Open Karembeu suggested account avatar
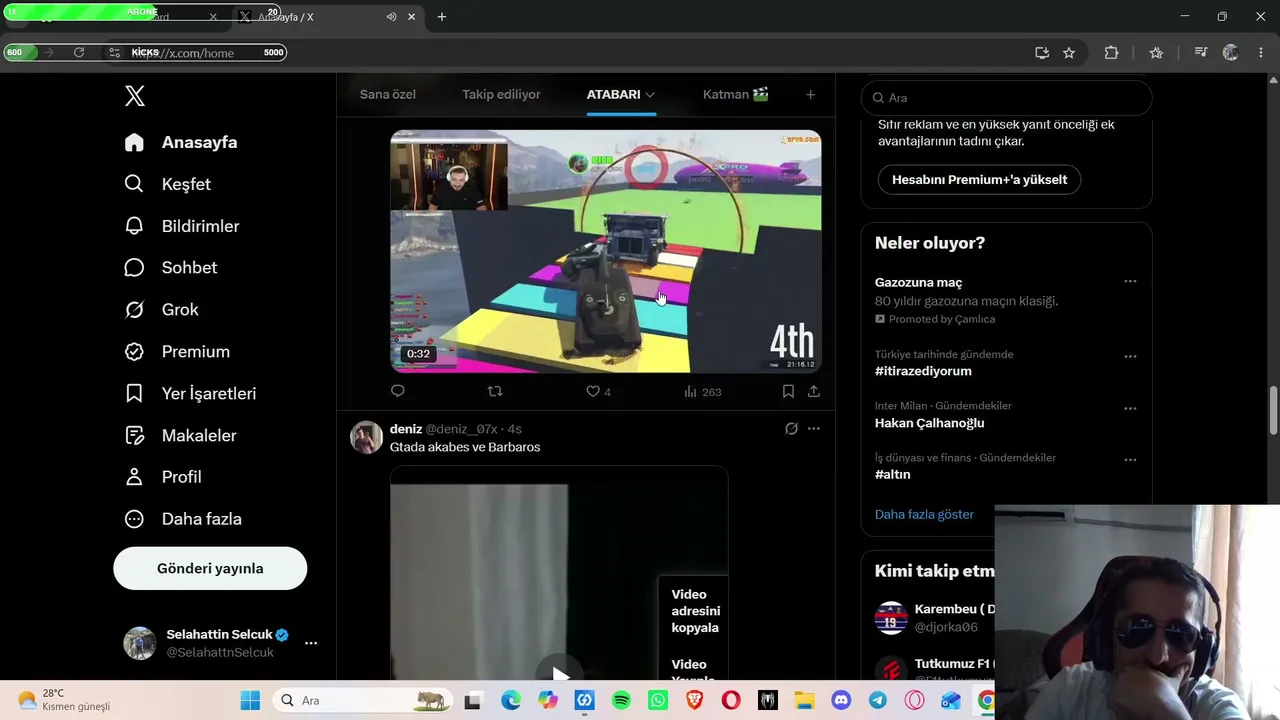The image size is (1280, 720). pyautogui.click(x=891, y=618)
